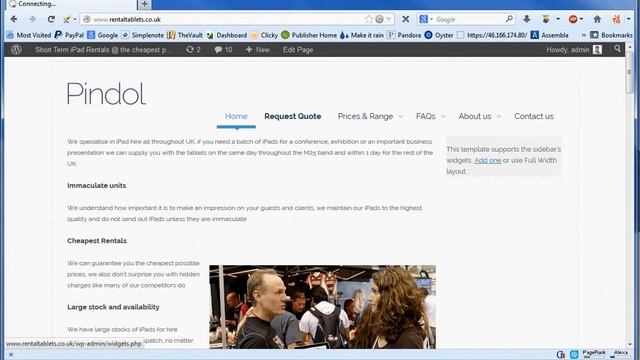Switch to the Connecting browser tab
Viewport: 640px width, 360px height.
point(71,4)
